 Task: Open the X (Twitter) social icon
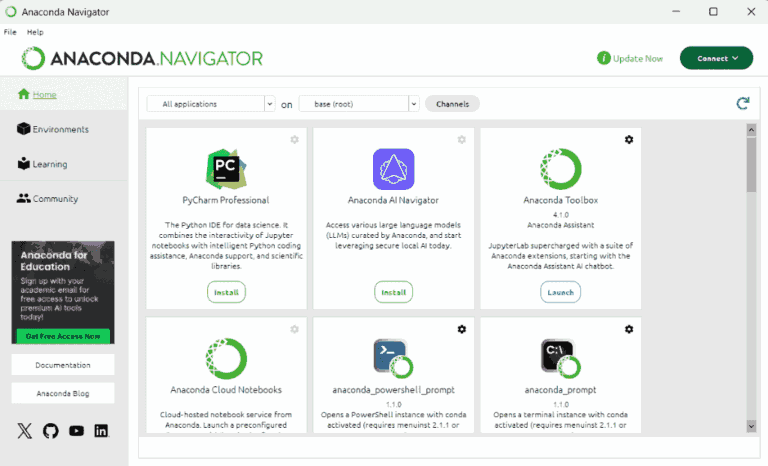click(x=25, y=431)
